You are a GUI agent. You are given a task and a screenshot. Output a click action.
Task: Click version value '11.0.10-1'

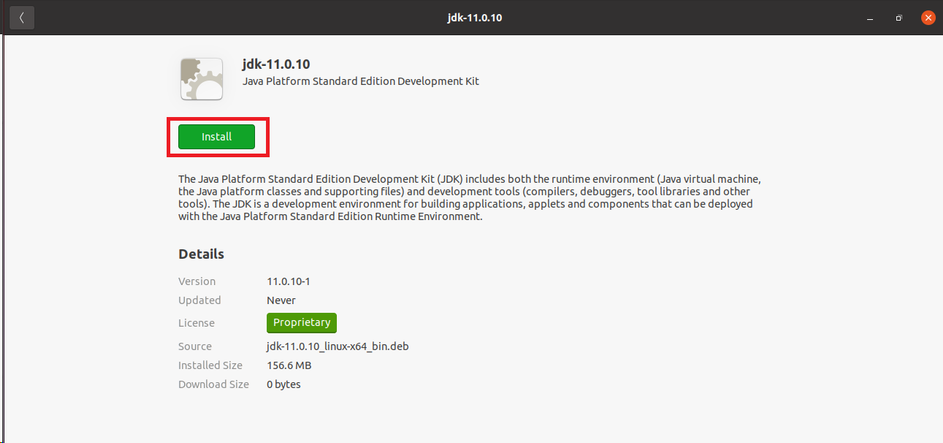point(288,281)
